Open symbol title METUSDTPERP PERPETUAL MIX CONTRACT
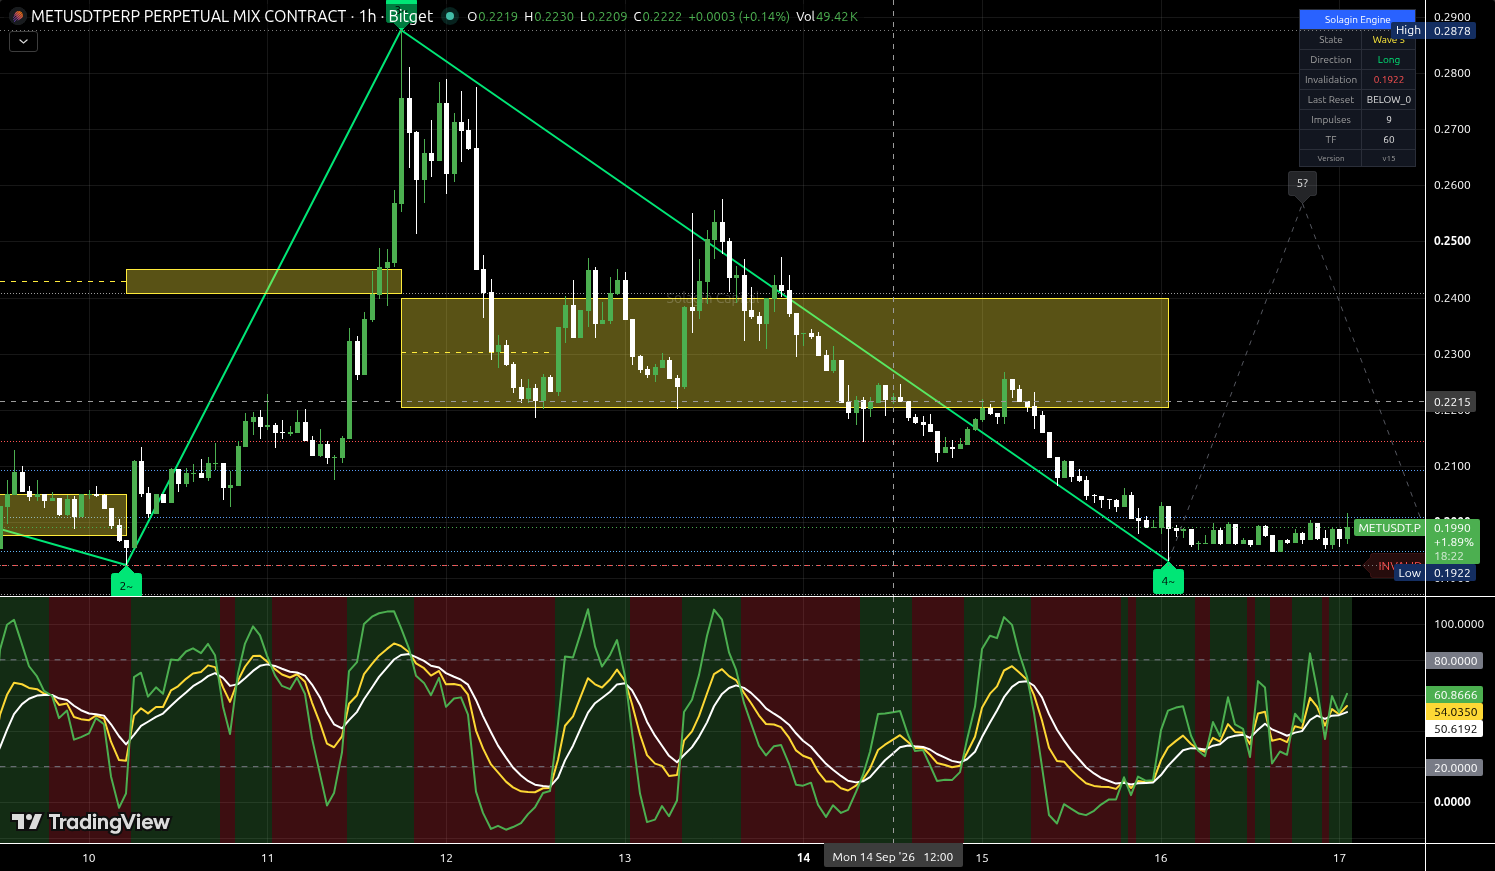Image resolution: width=1495 pixels, height=871 pixels. pyautogui.click(x=189, y=16)
